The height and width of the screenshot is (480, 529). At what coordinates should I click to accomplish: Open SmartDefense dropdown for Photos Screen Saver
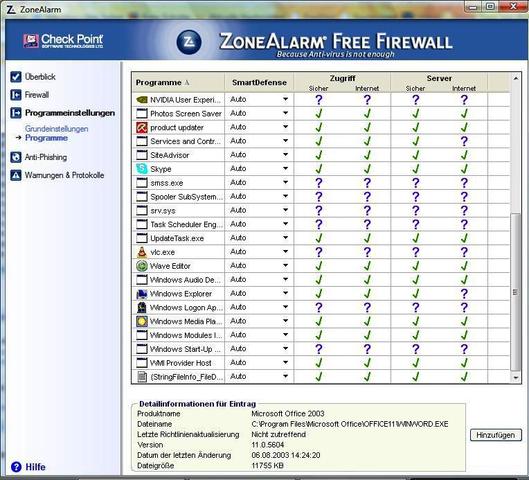[285, 113]
